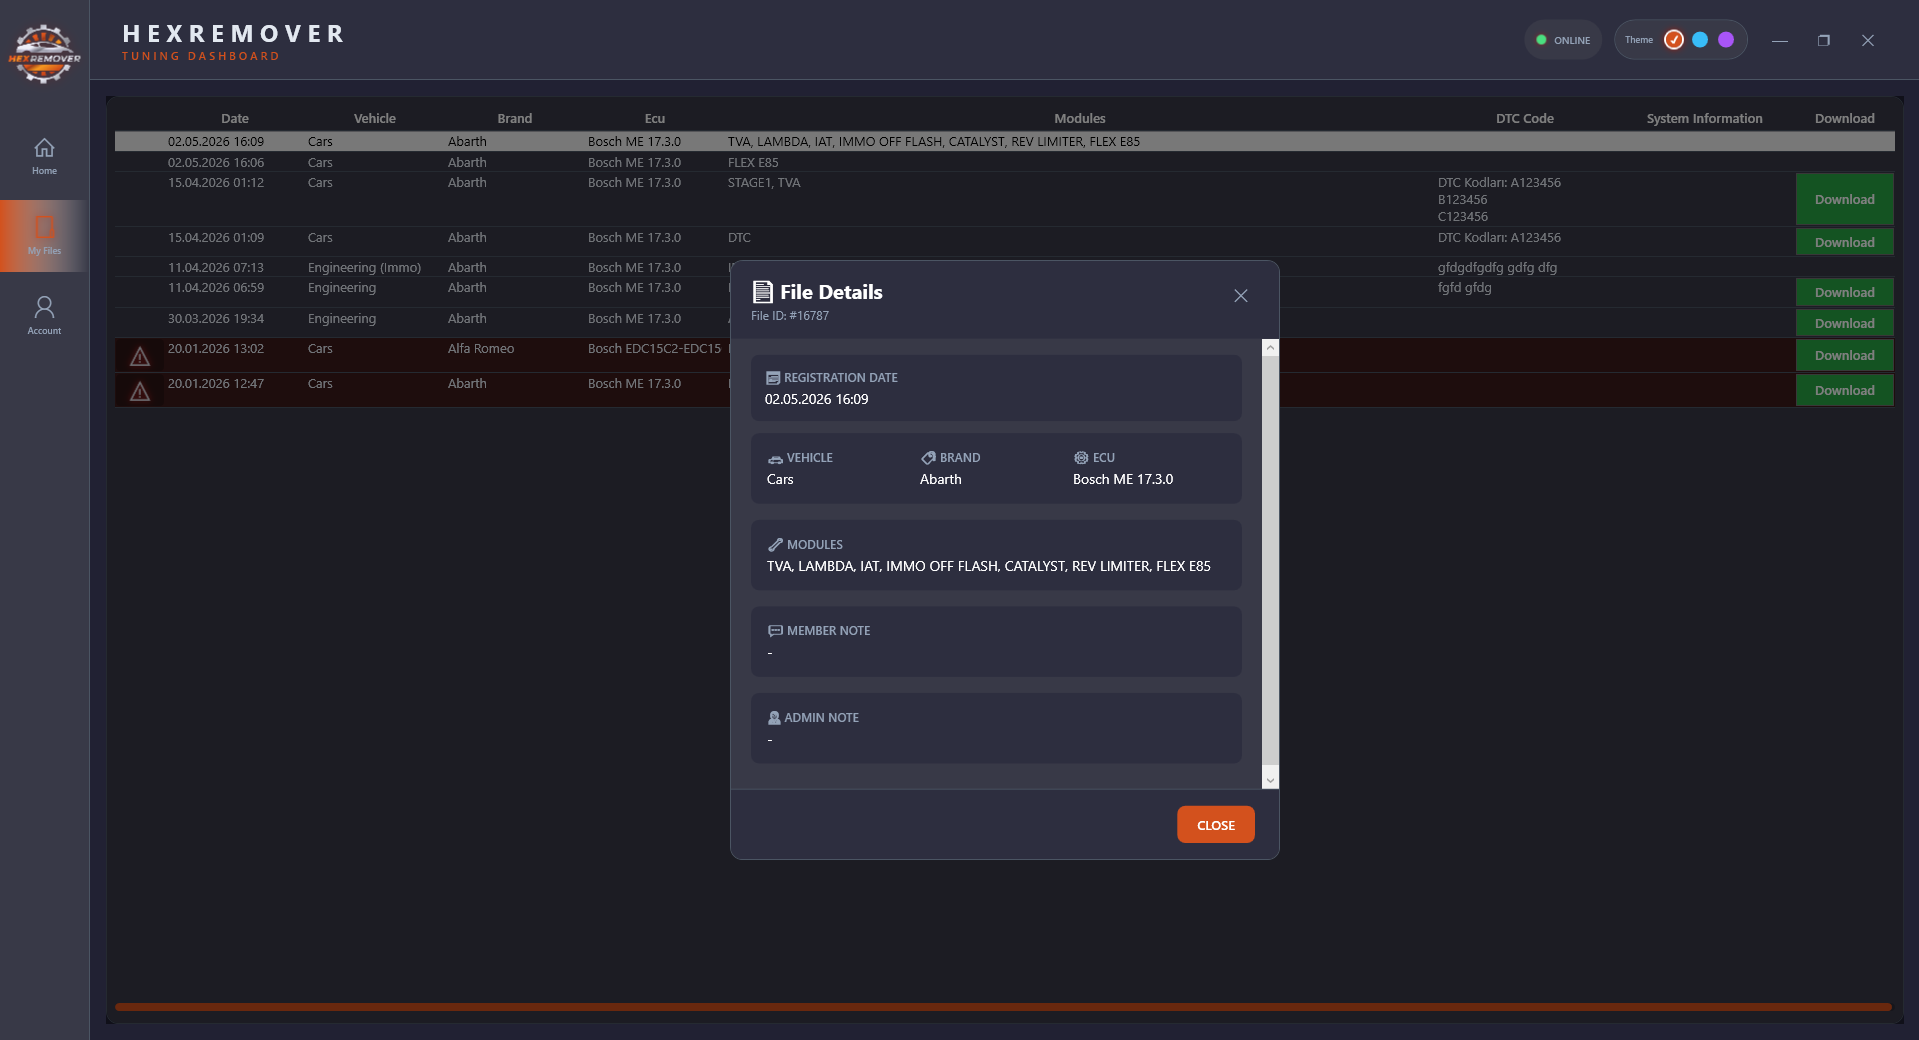Download the 20.01.2026 12:47 file
The image size is (1919, 1040).
point(1844,390)
